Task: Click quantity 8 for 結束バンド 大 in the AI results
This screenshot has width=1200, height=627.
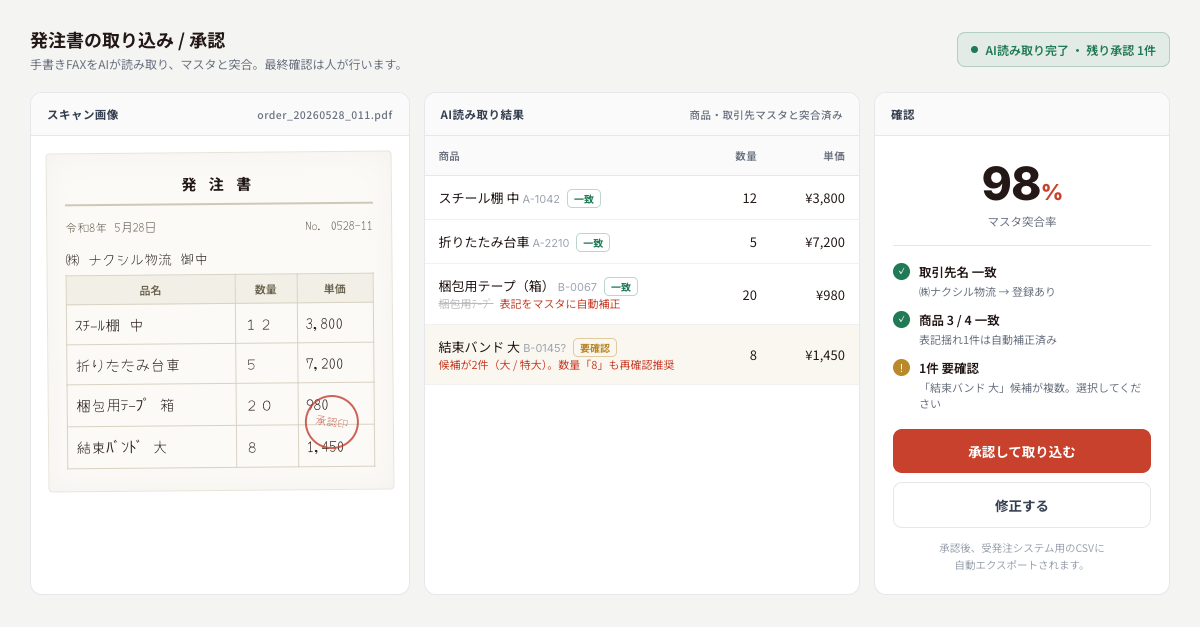Action: (x=753, y=355)
